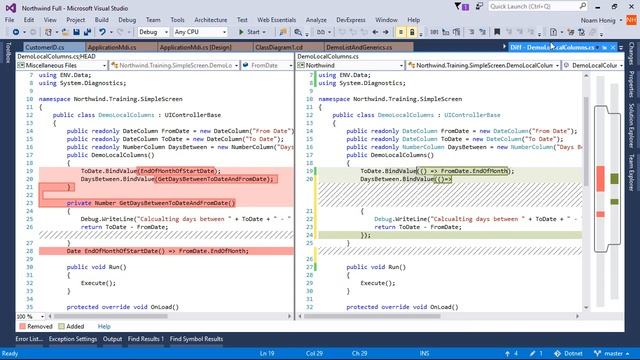Click the pending changes pencil in status bar
Screen dimensions: 640x360
[x=536, y=353]
